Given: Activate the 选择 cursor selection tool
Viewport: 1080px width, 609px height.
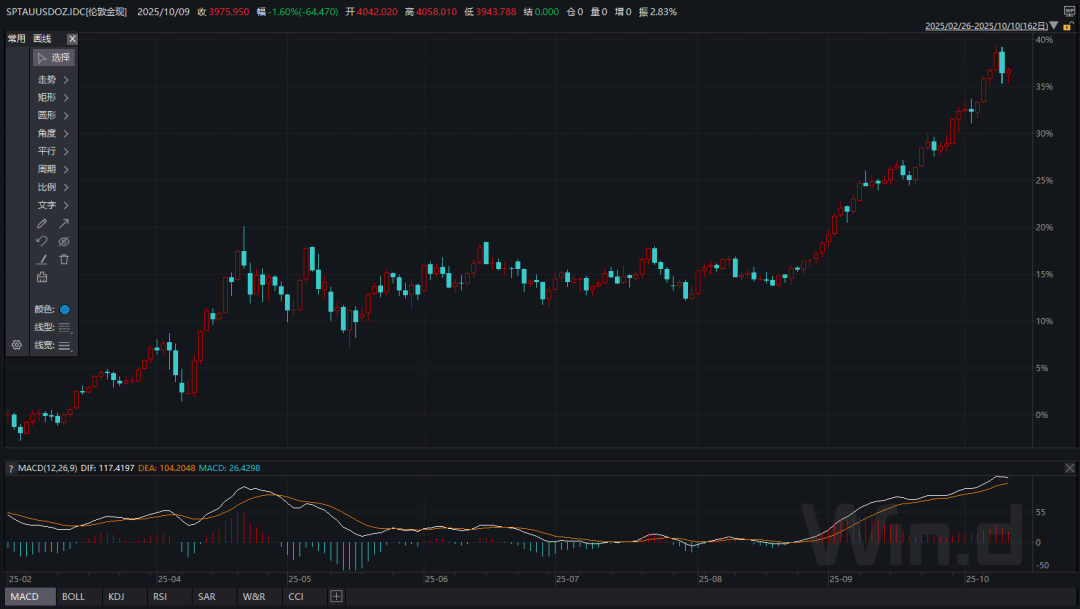Looking at the screenshot, I should click(x=54, y=58).
